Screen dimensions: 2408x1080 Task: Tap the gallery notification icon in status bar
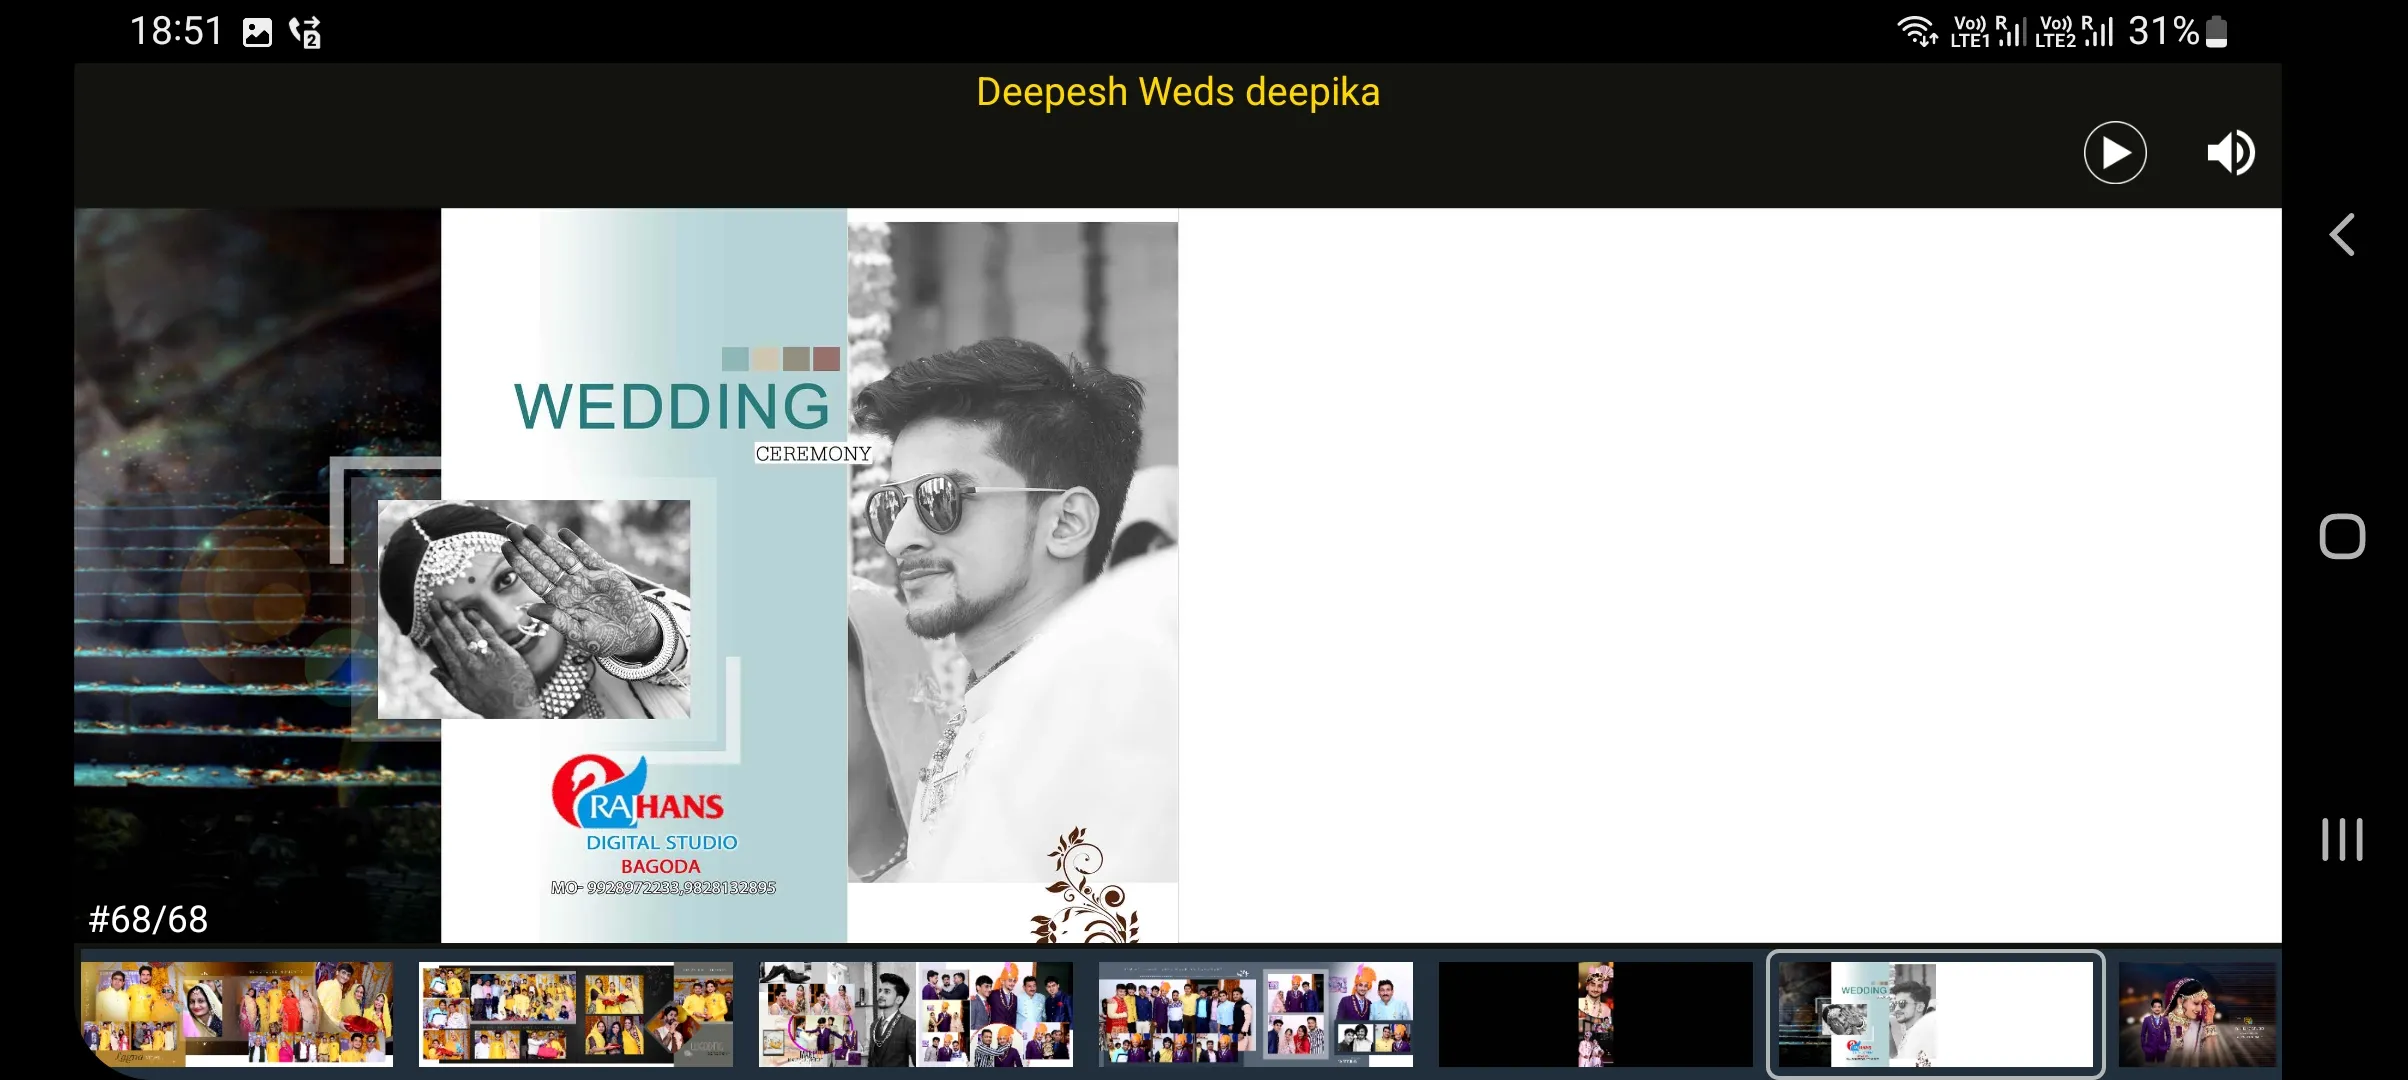(x=257, y=32)
